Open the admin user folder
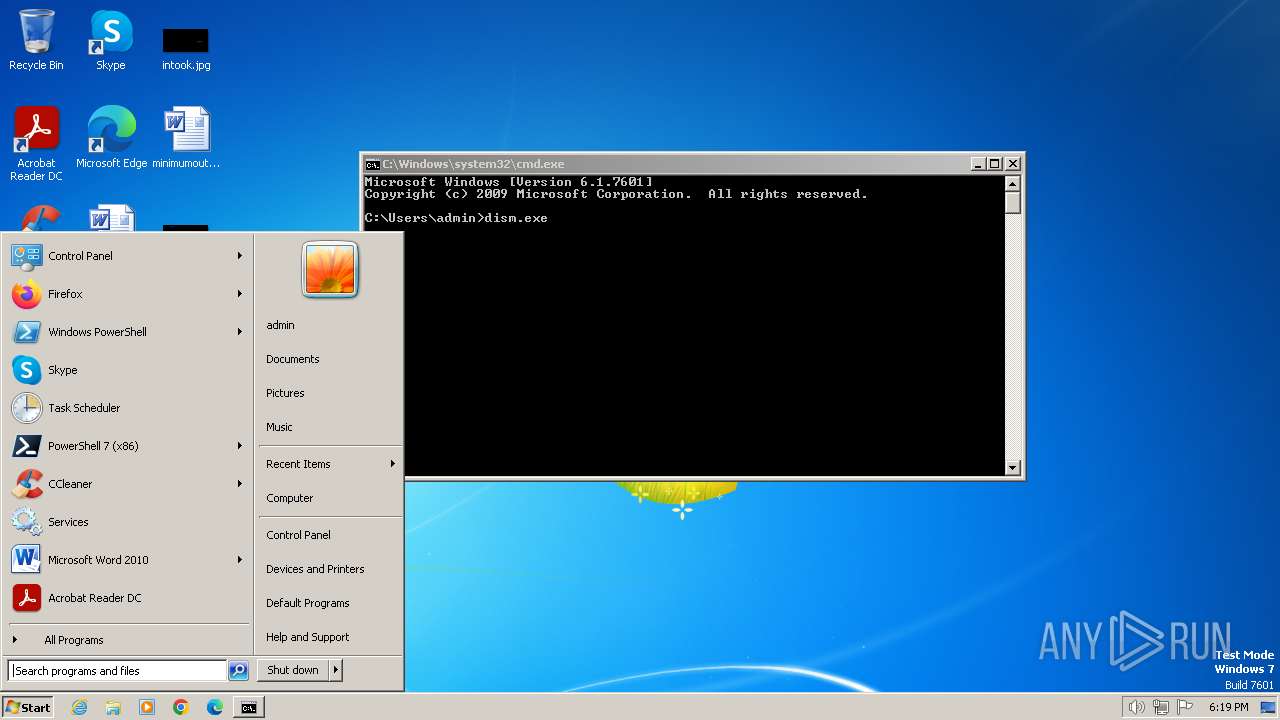 [x=280, y=325]
